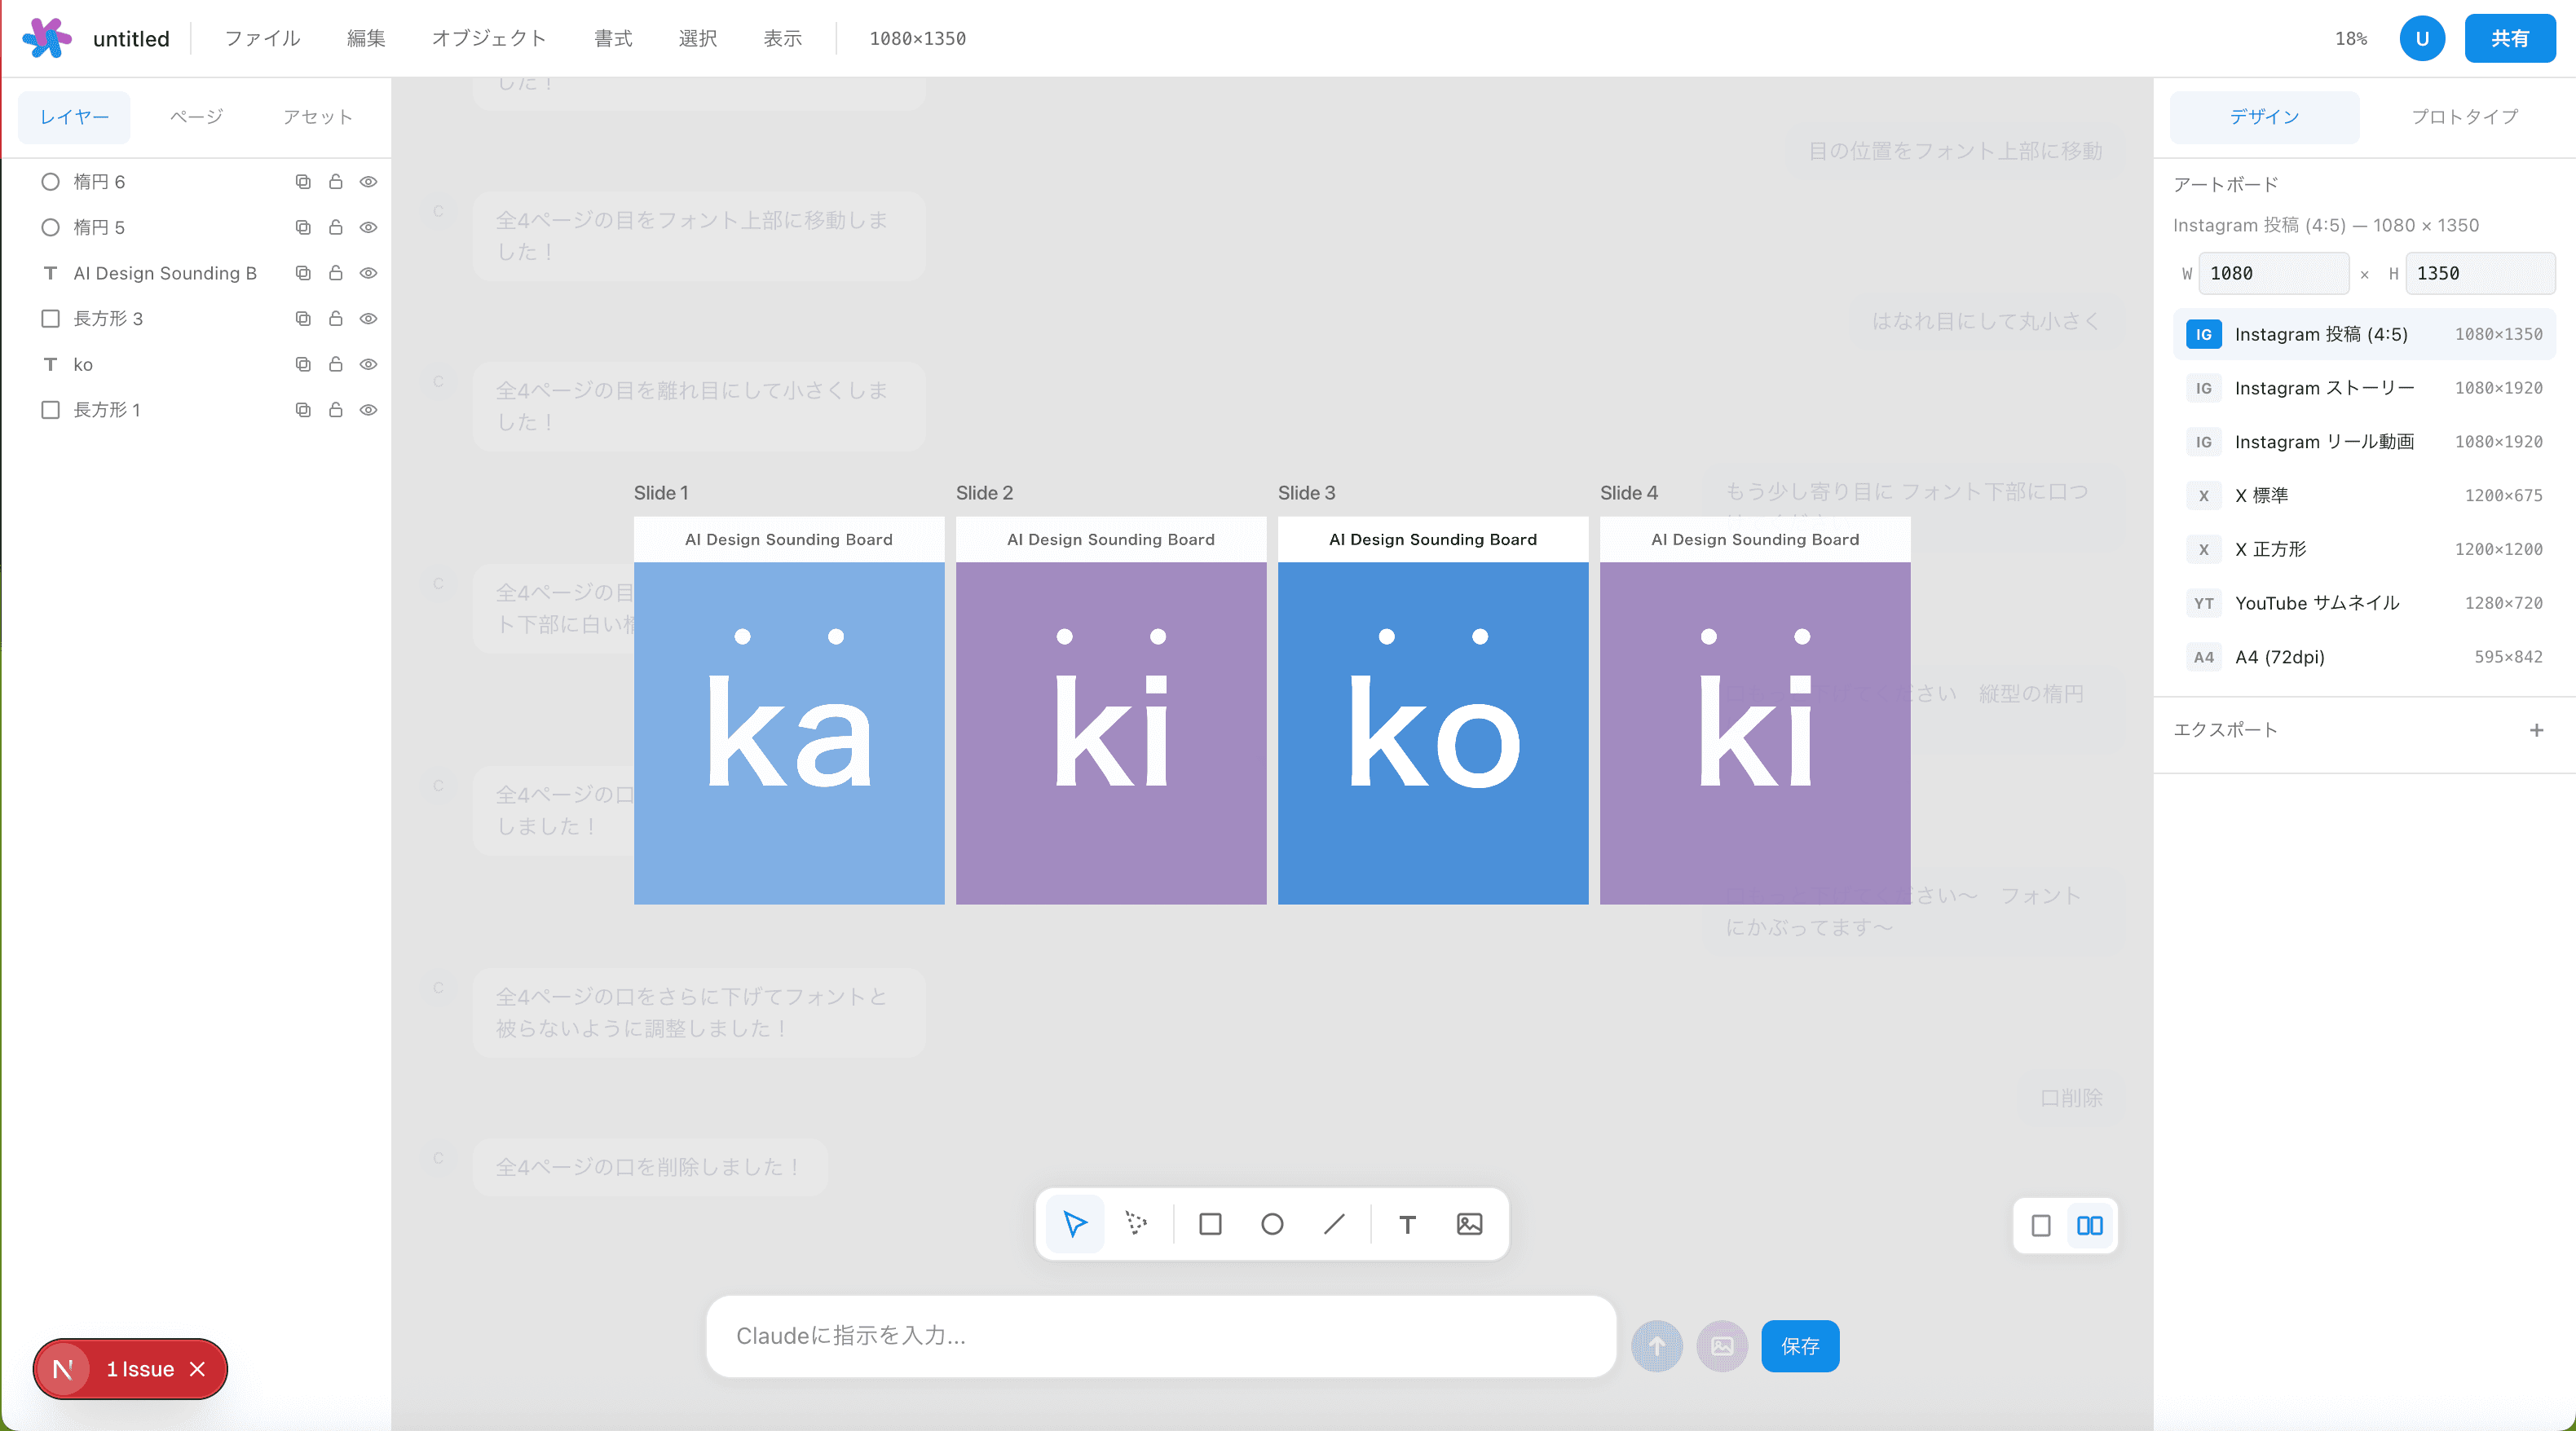Switch to single artboard view

pos(2041,1225)
